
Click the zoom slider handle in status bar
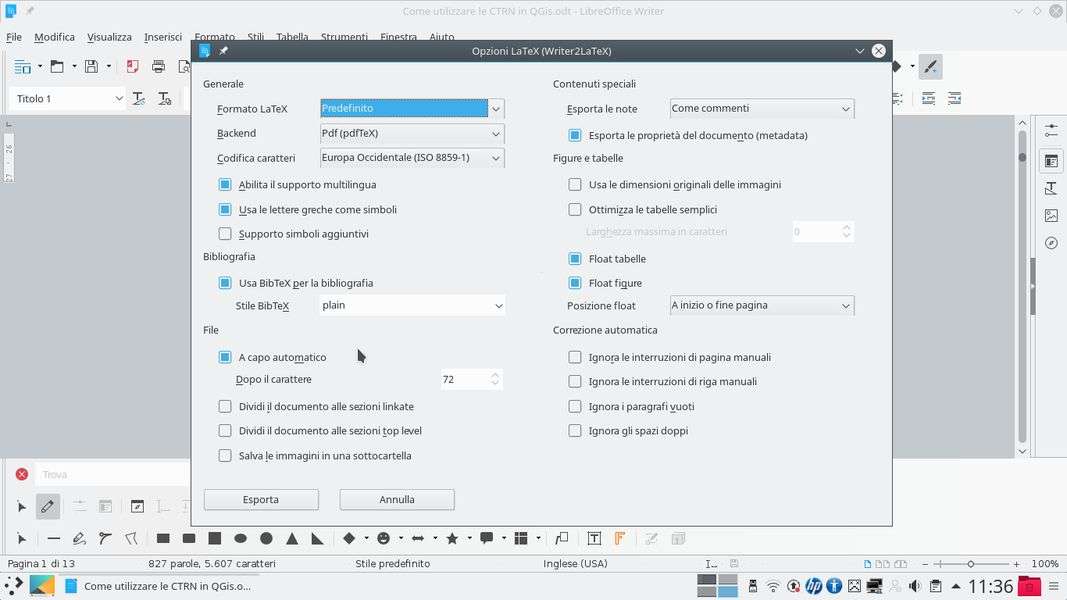(971, 564)
